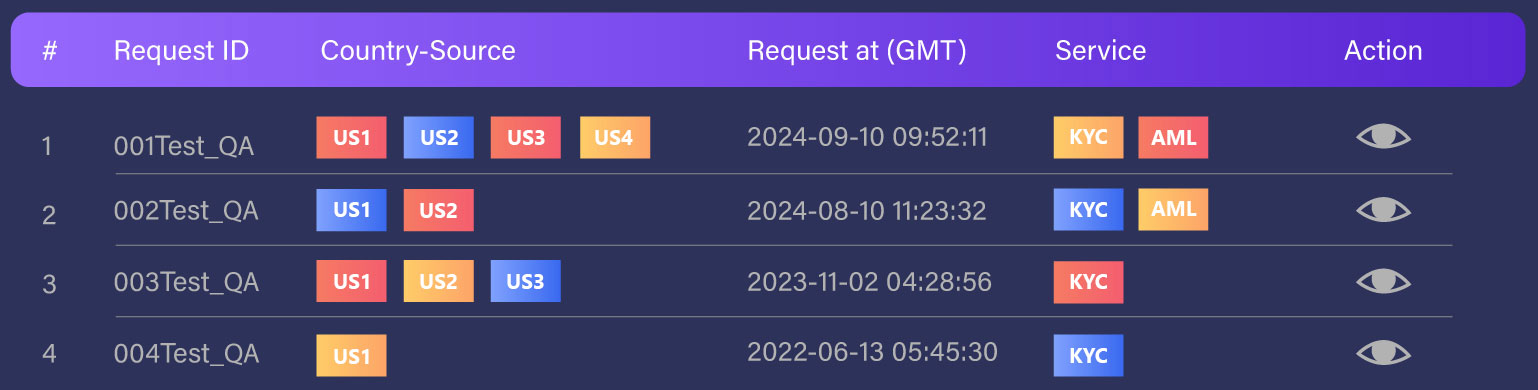Click the blue US2 tag in row 1
1538x390 pixels.
tap(439, 138)
